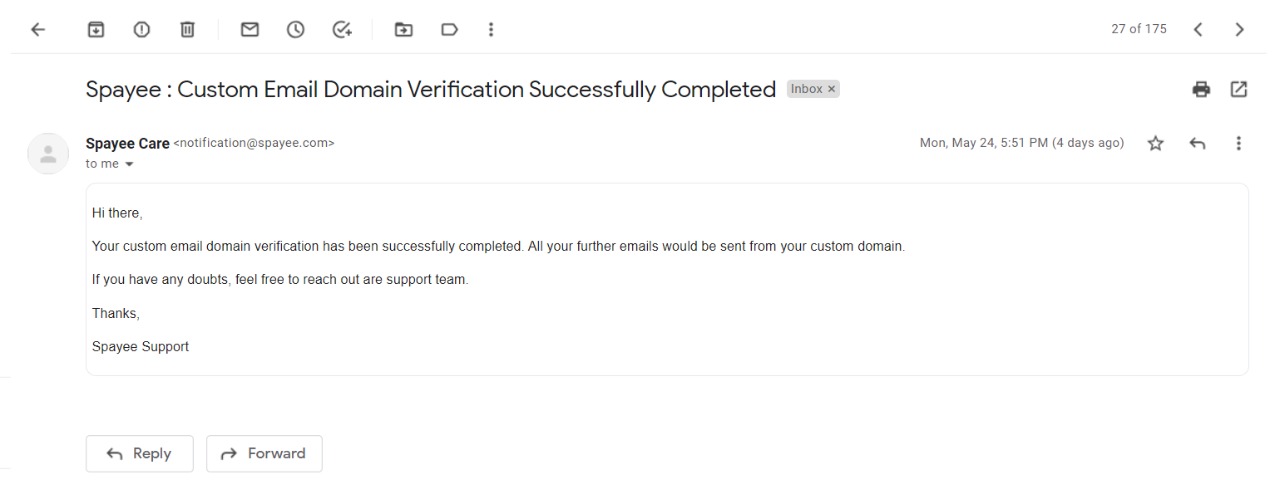Show the previous email with the left chevron
1280x499 pixels.
point(1198,30)
